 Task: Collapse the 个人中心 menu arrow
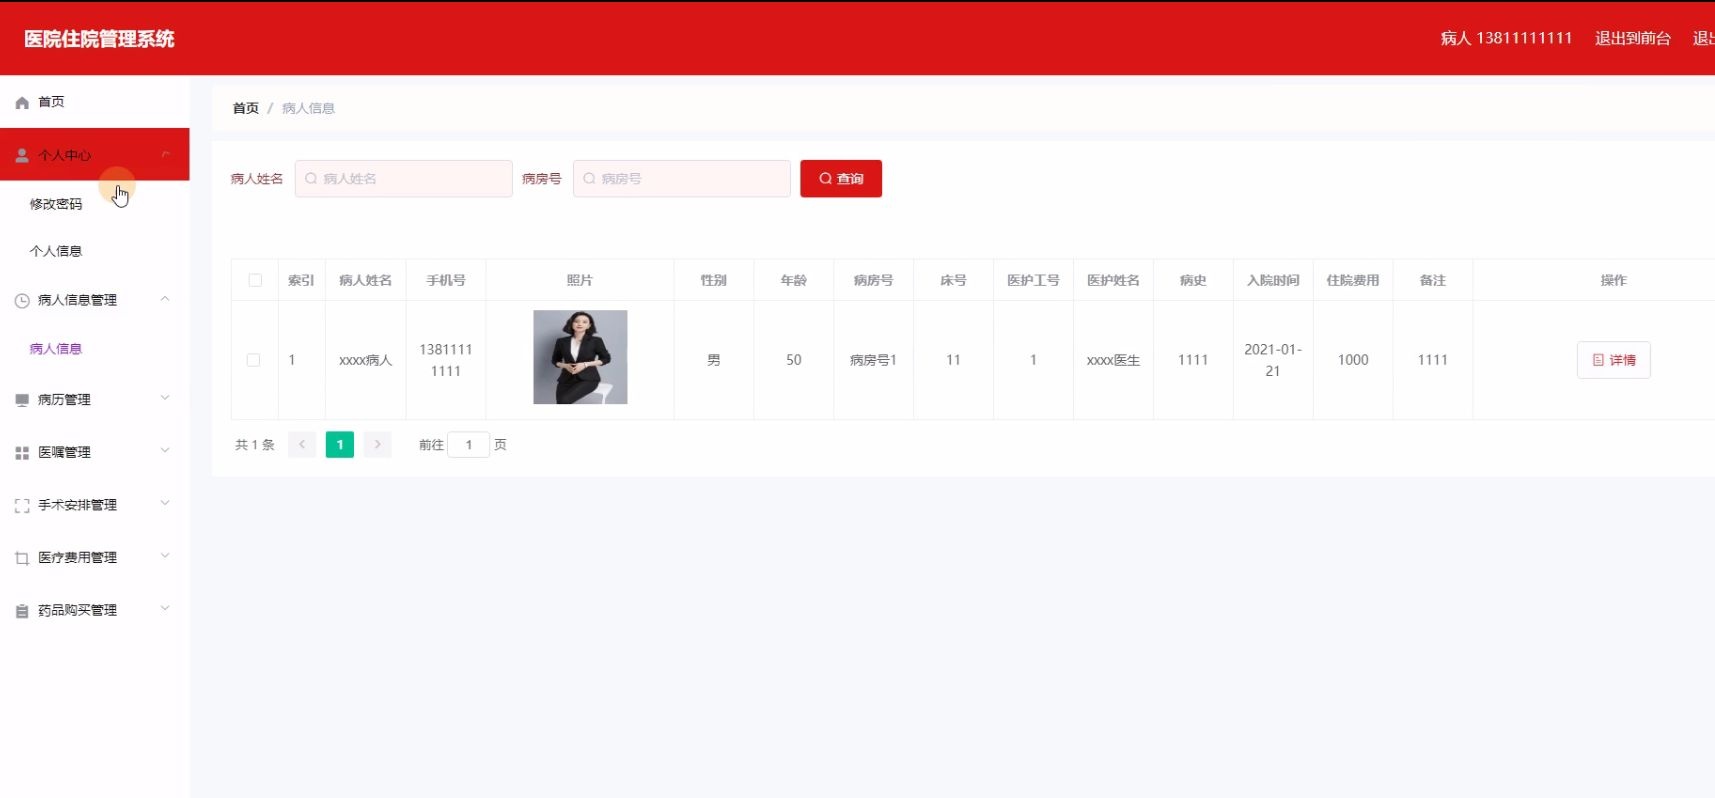click(x=165, y=154)
